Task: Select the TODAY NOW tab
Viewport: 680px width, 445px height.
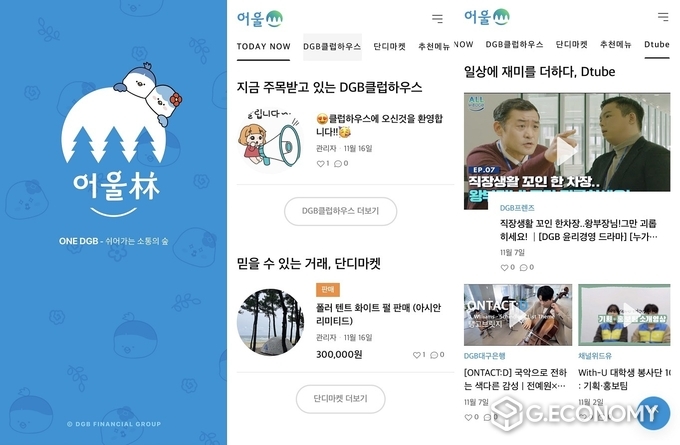Action: [263, 46]
